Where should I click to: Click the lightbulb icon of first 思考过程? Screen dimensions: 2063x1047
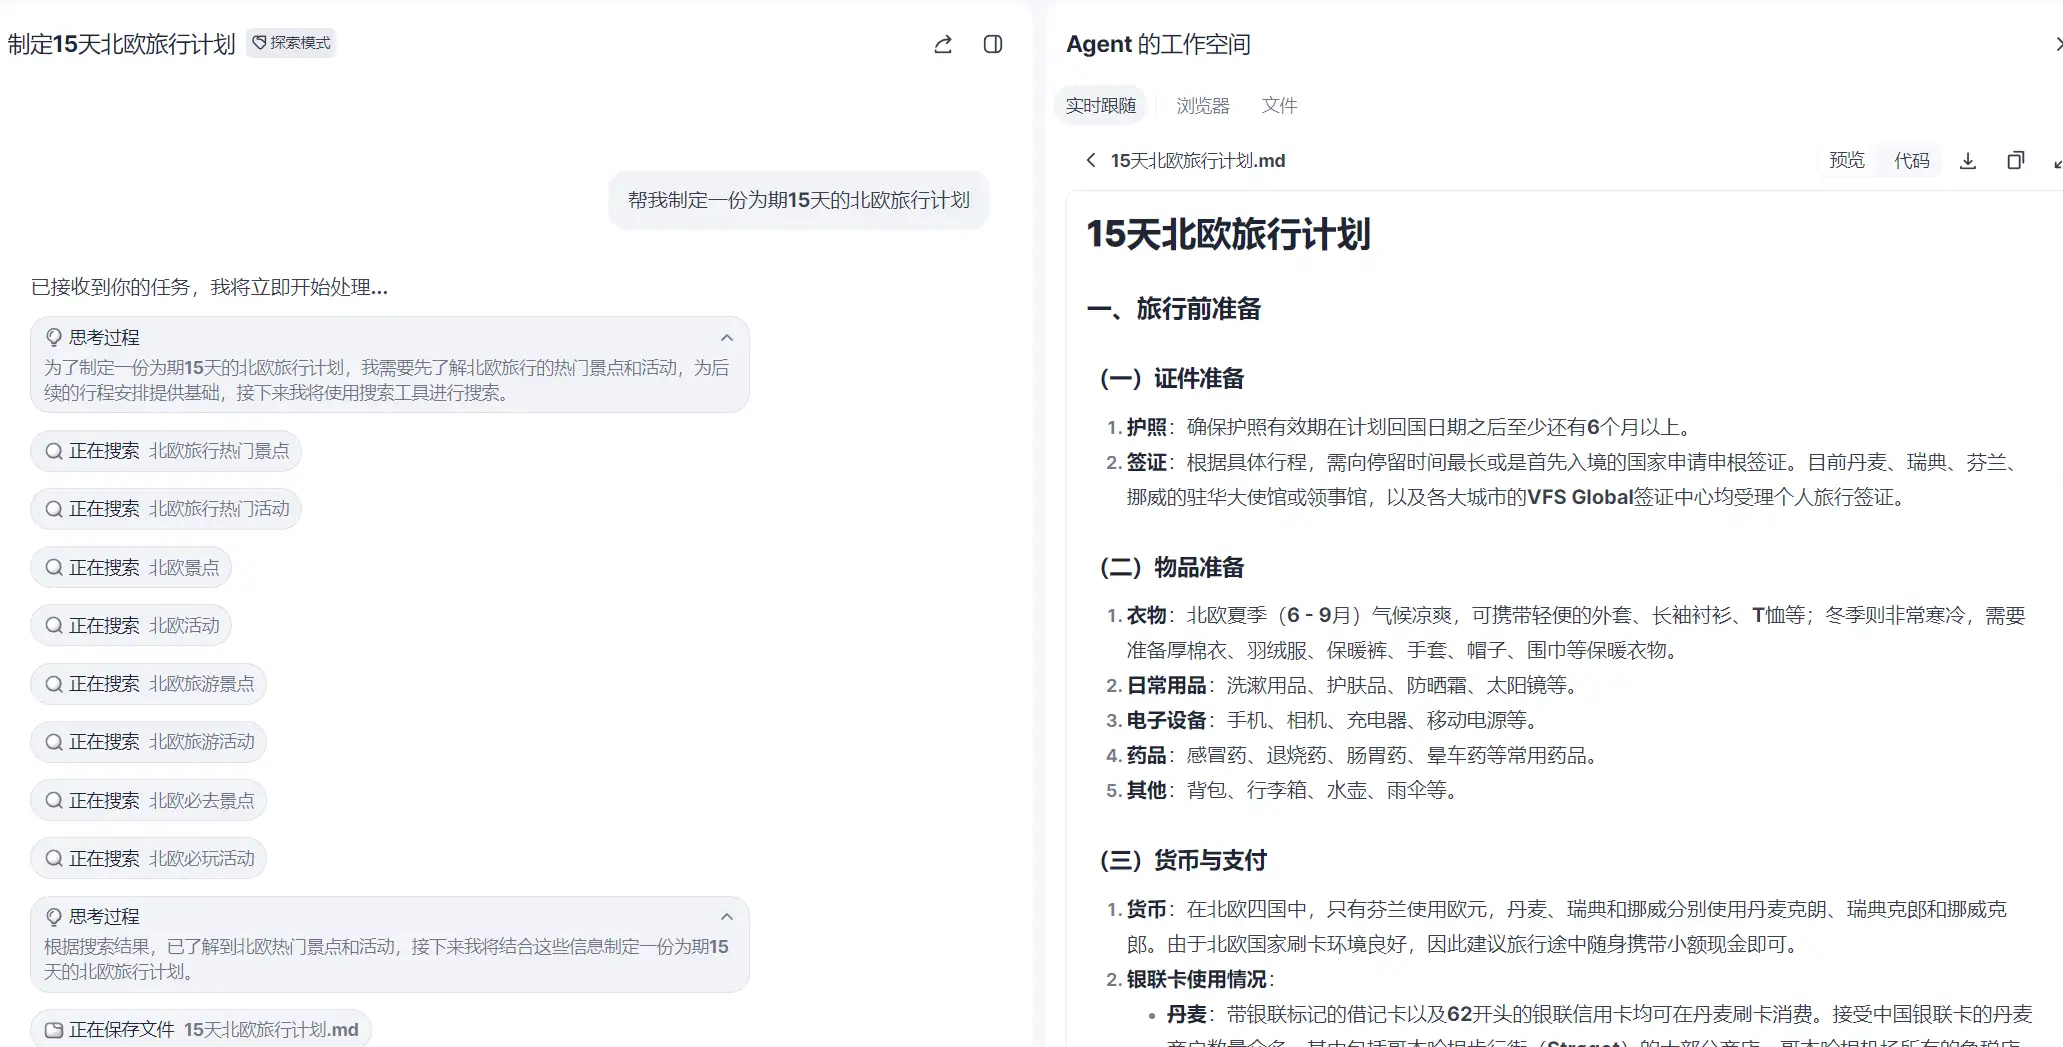coord(54,338)
